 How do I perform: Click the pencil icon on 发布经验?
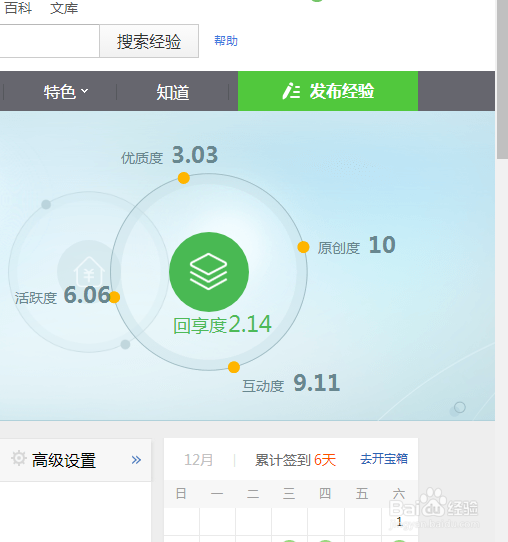(291, 91)
